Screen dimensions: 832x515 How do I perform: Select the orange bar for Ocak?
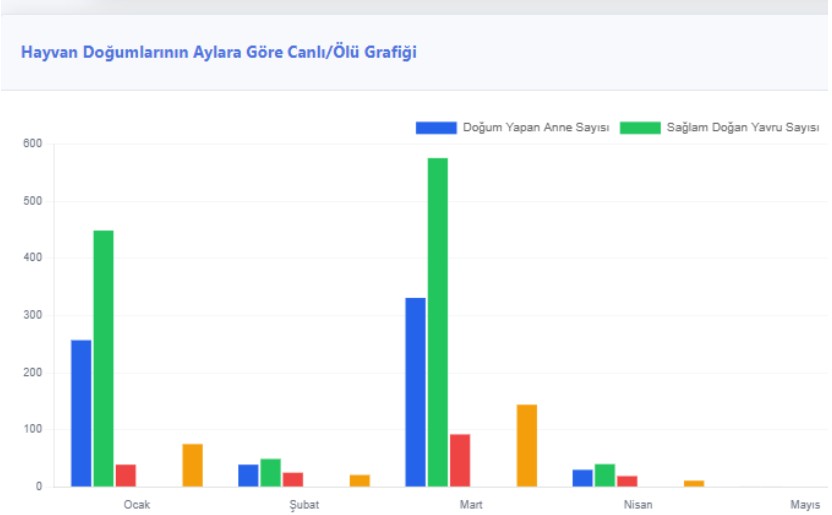[193, 465]
